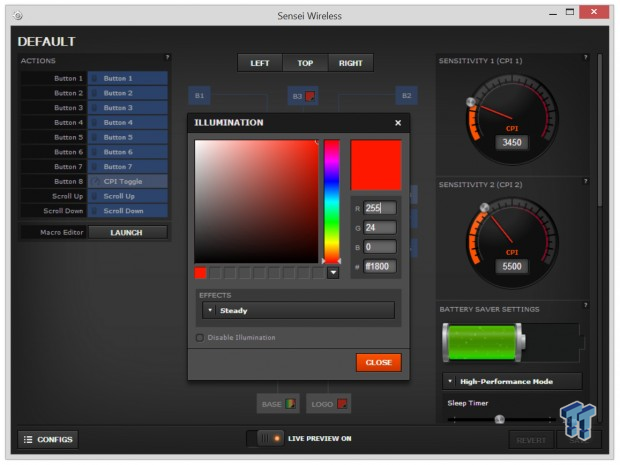Open the Button 2 action dropdown
Screen dimensions: 620x465
click(128, 93)
